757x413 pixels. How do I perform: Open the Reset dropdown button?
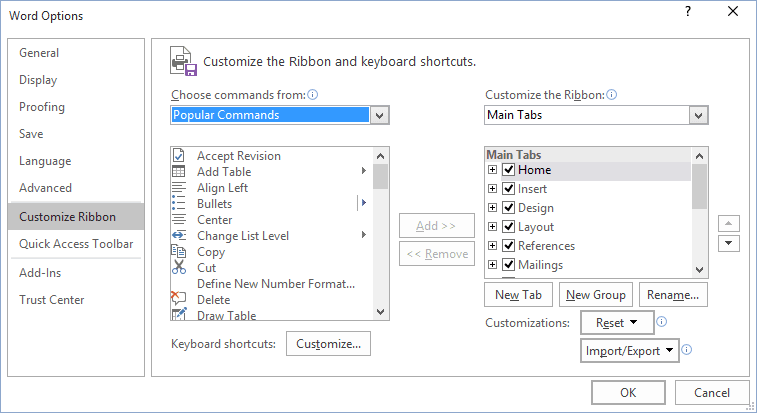[x=617, y=322]
